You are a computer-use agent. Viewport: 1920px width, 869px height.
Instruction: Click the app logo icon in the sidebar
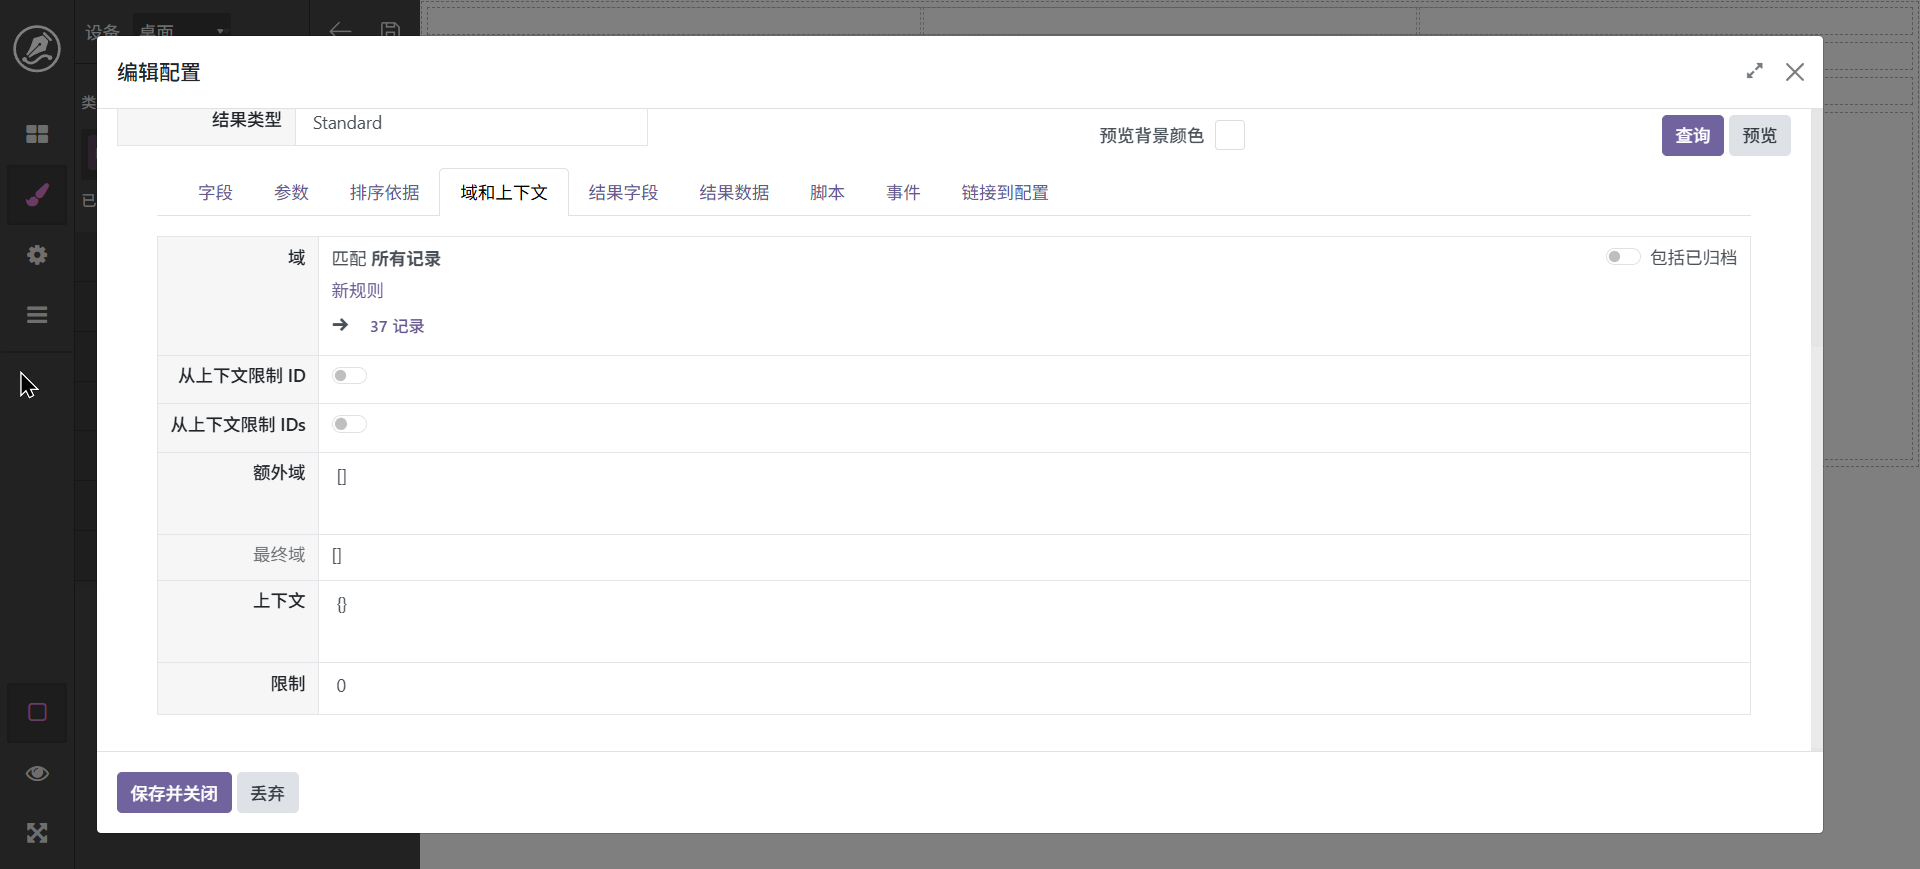coord(37,49)
